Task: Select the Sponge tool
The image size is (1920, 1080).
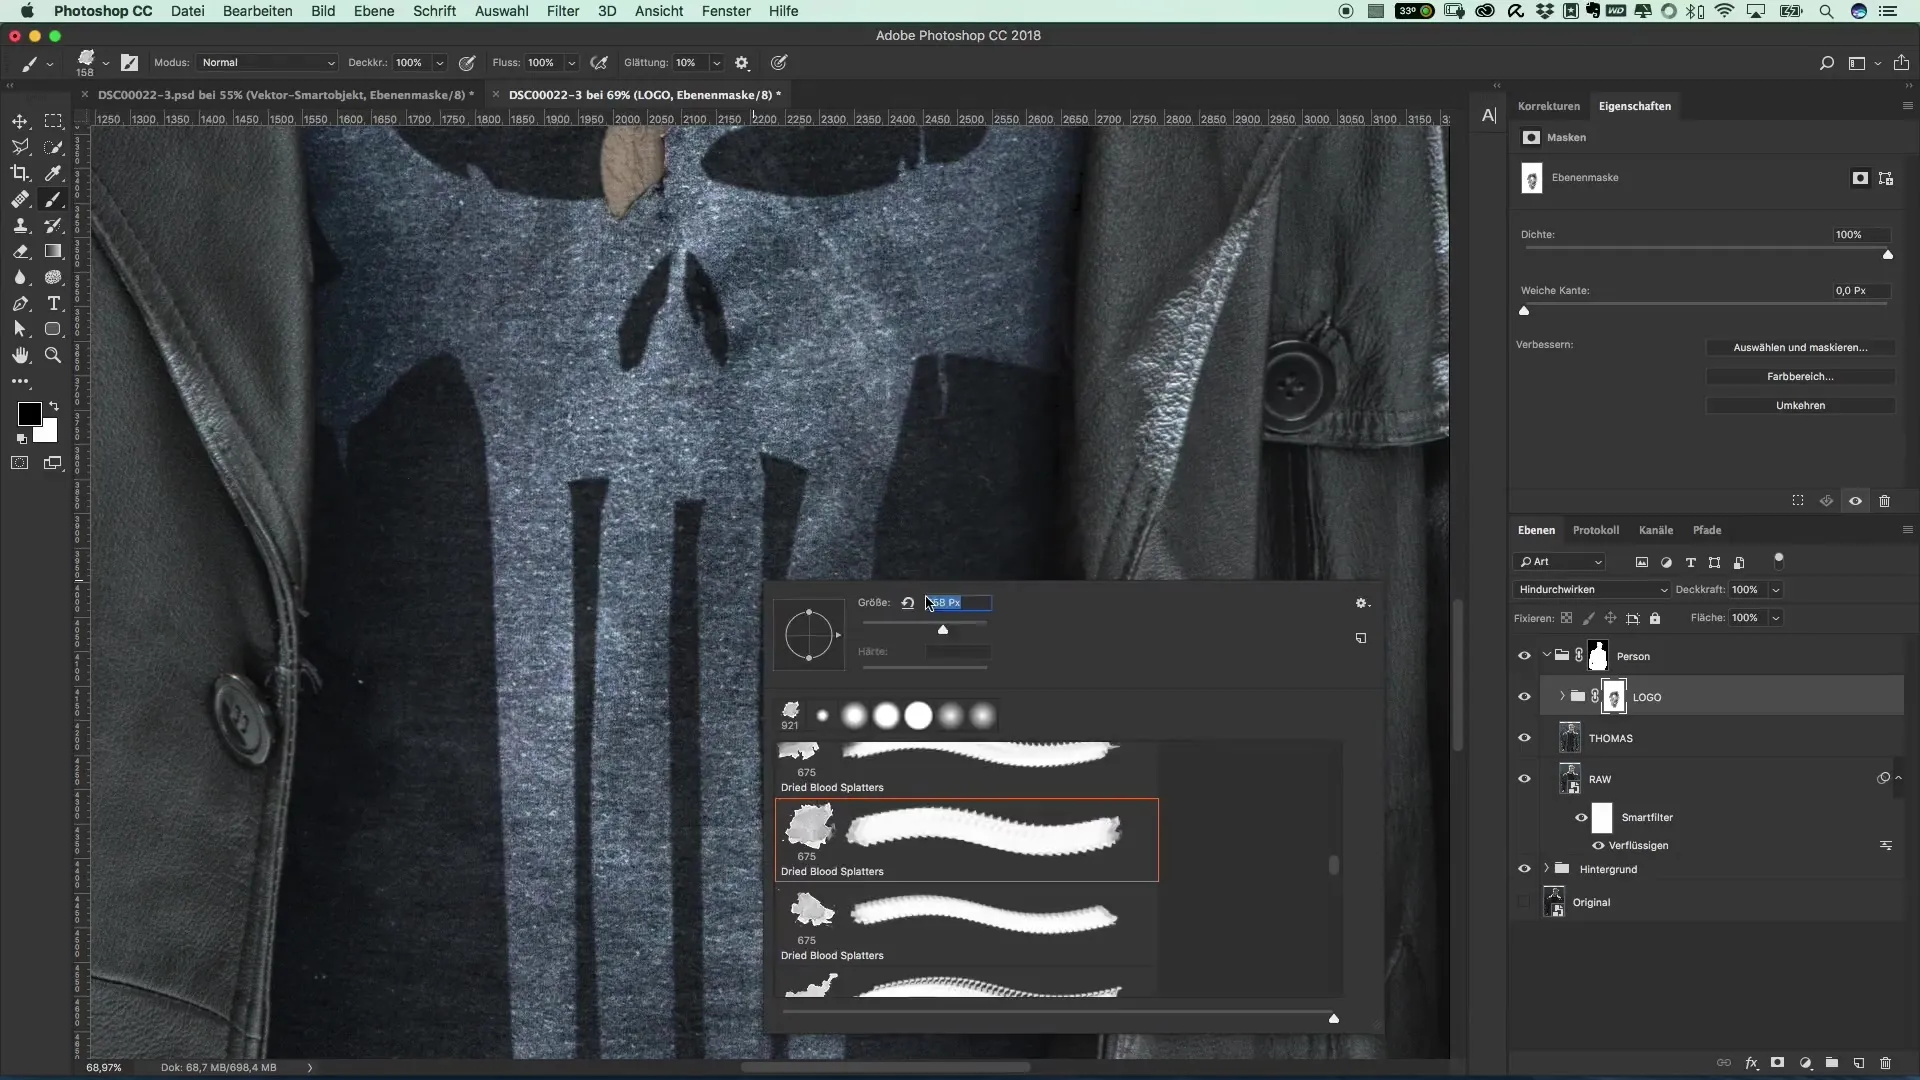Action: coord(54,277)
